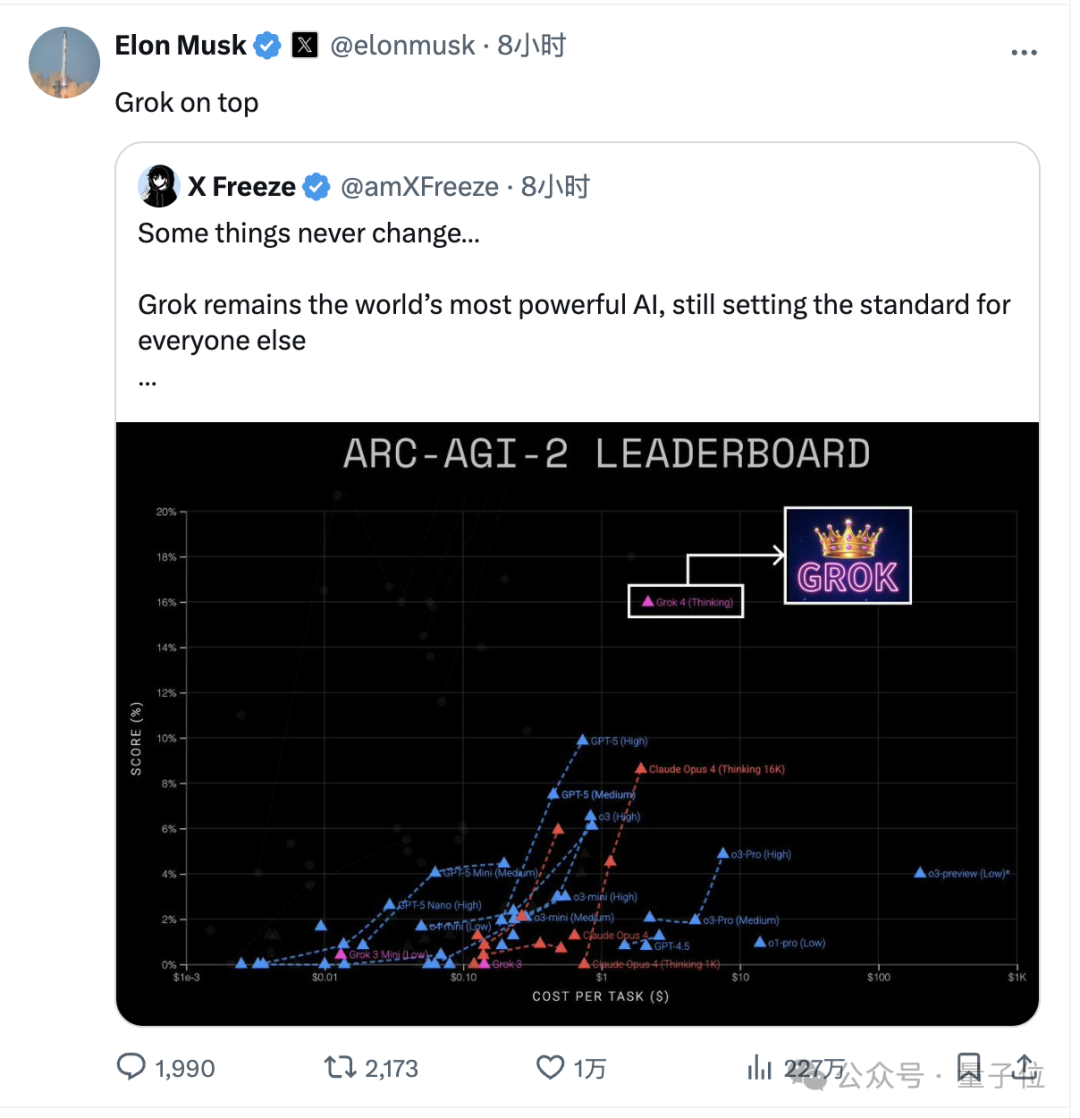Click the X affiliation badge next to Elon Musk
The image size is (1080, 1118).
coord(304,46)
